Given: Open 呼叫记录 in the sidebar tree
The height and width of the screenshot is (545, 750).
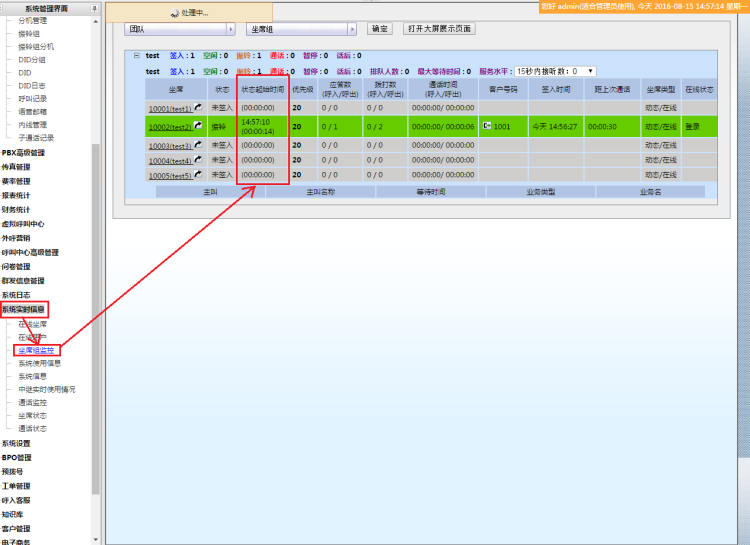Looking at the screenshot, I should coord(32,99).
